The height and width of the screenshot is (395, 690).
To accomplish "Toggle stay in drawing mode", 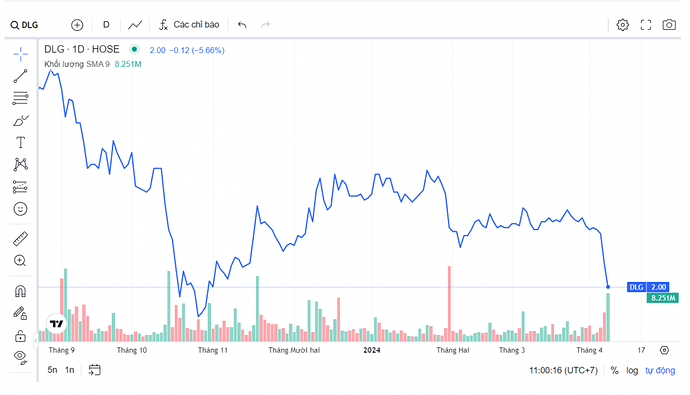I will click(20, 313).
